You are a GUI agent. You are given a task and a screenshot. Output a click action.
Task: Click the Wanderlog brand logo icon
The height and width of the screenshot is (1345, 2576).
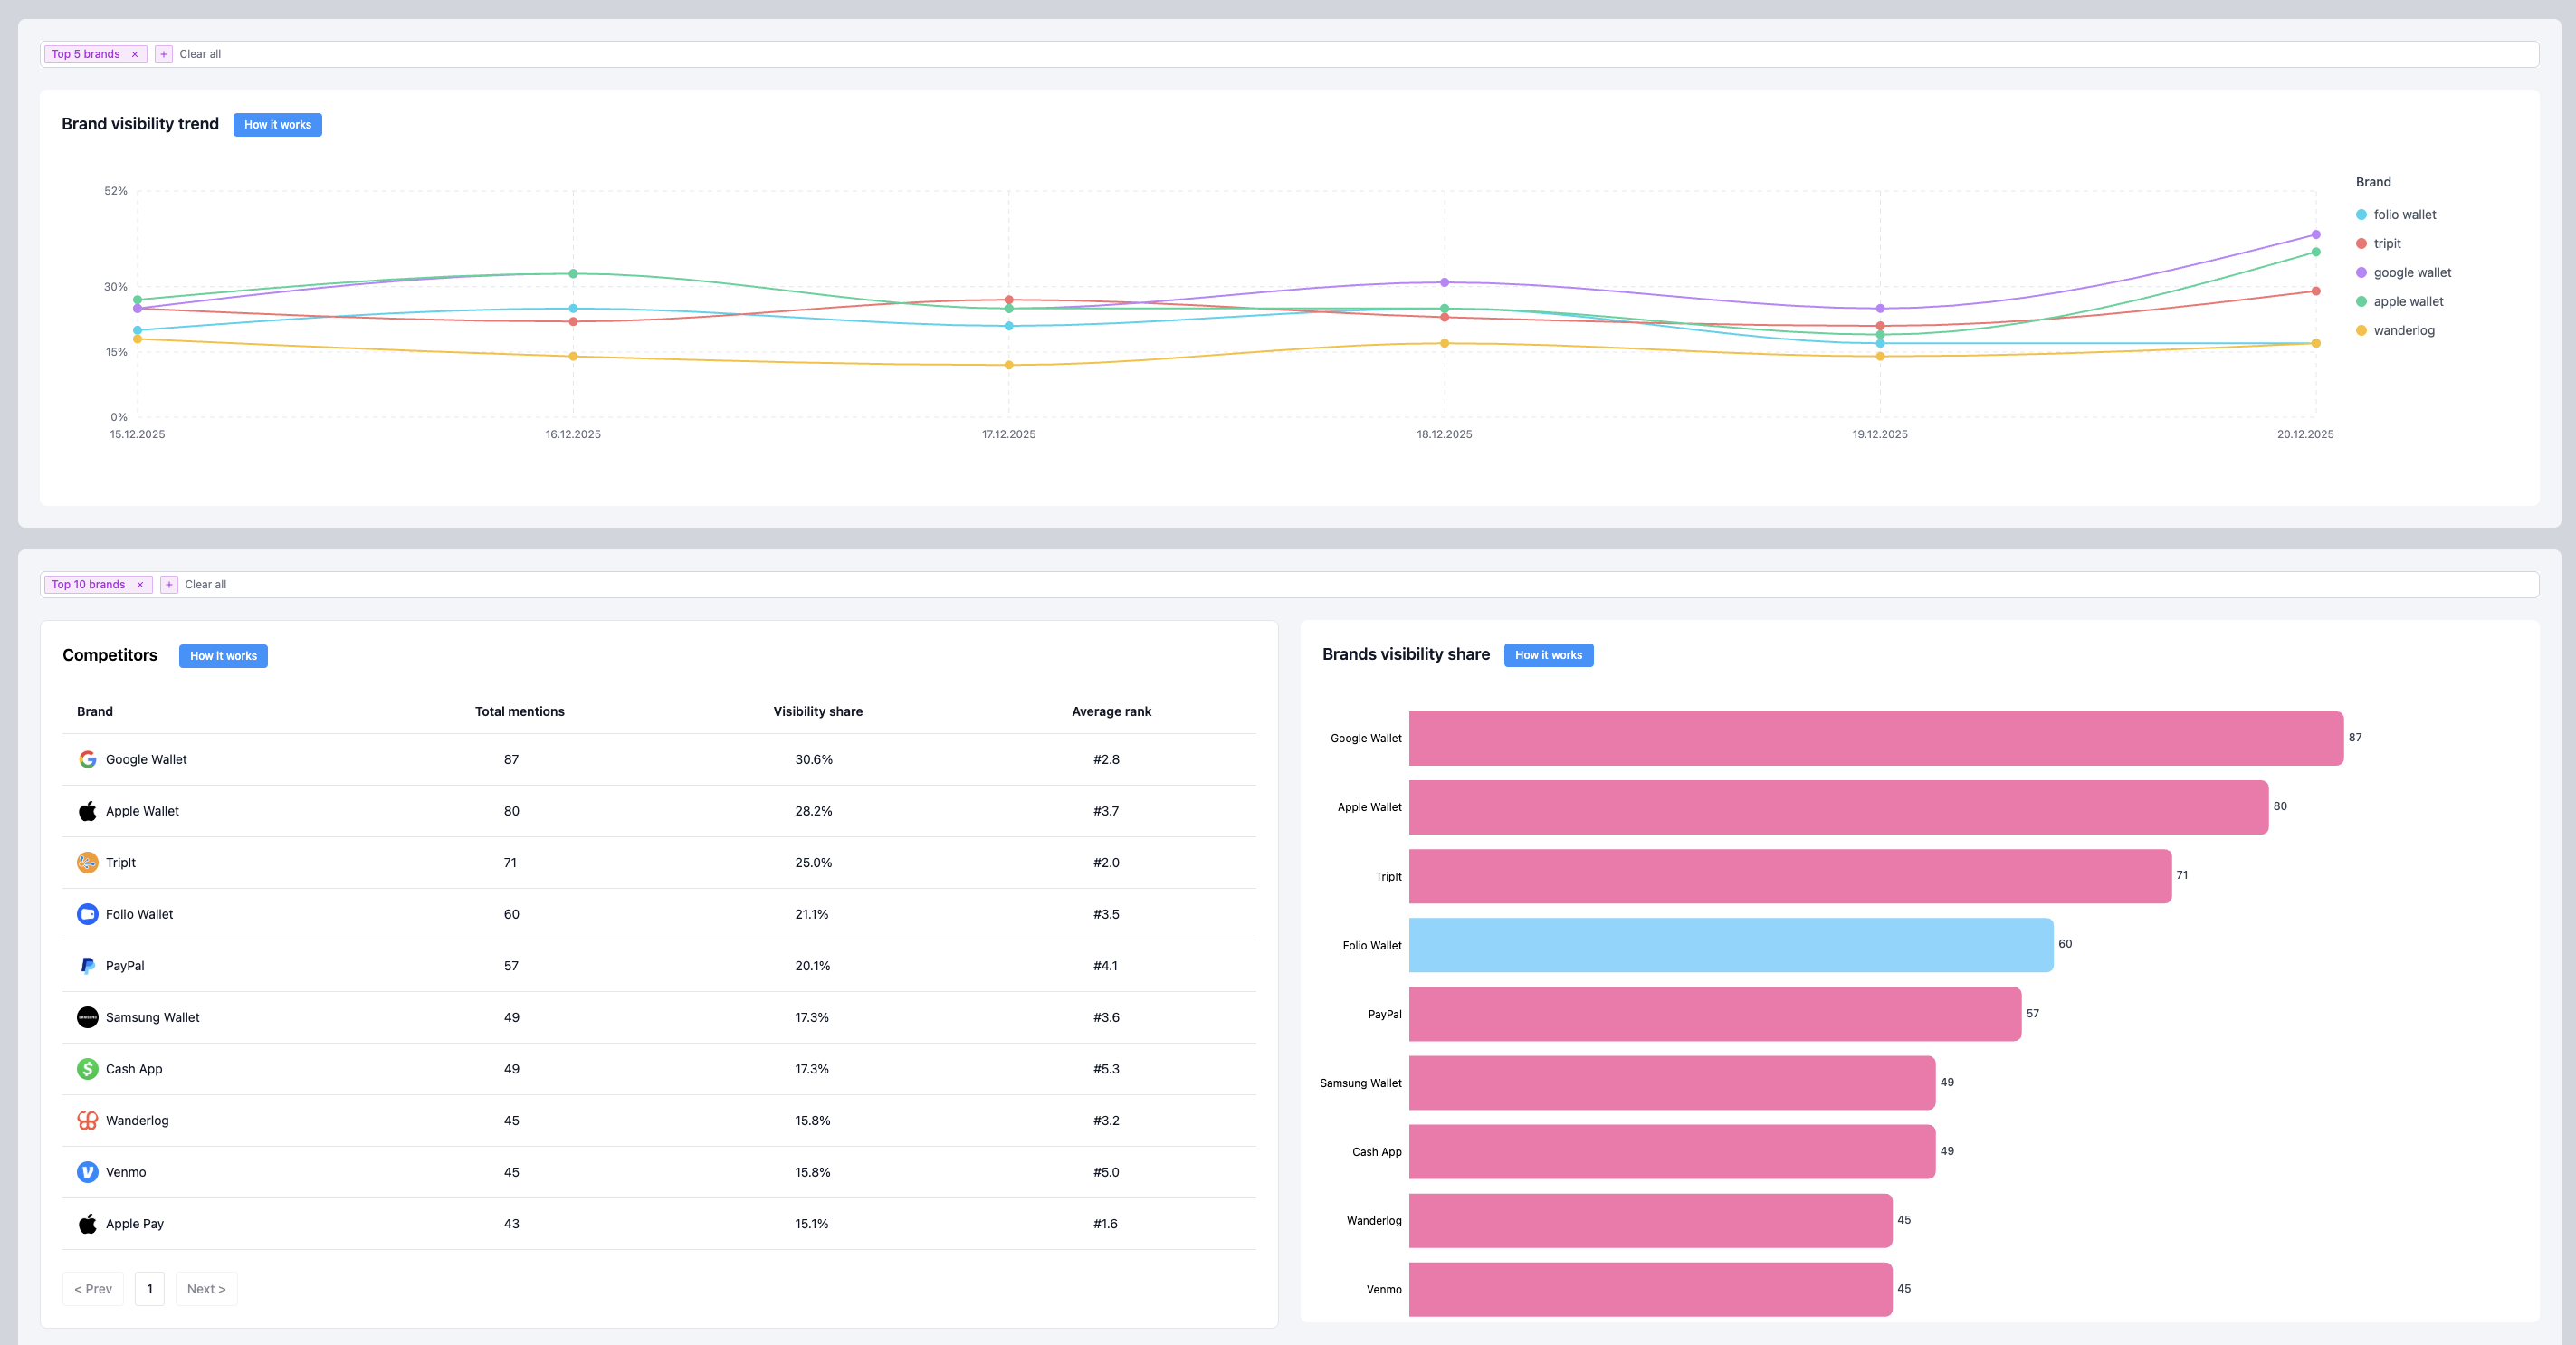pos(88,1120)
